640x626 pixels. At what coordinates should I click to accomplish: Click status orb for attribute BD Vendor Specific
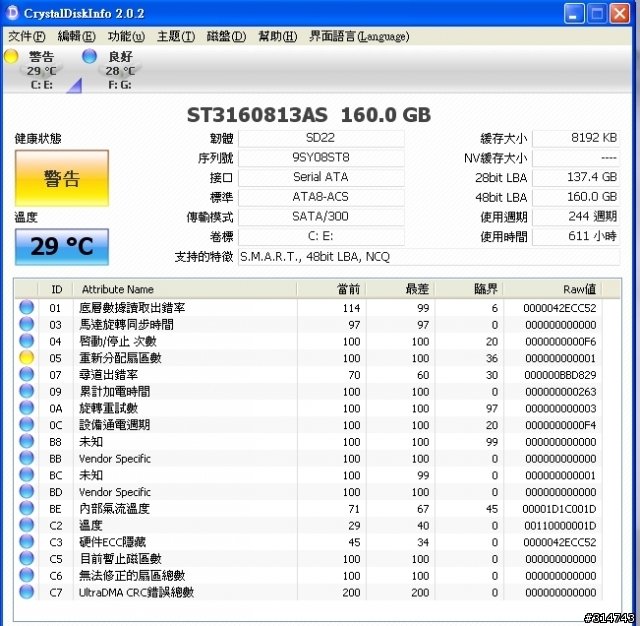[x=27, y=491]
